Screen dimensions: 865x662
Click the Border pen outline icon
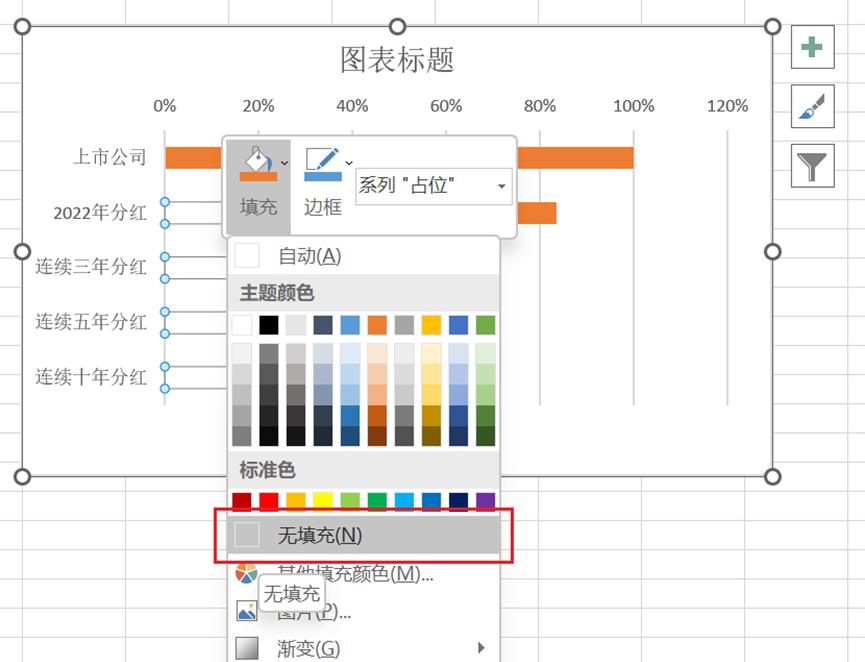coord(323,164)
